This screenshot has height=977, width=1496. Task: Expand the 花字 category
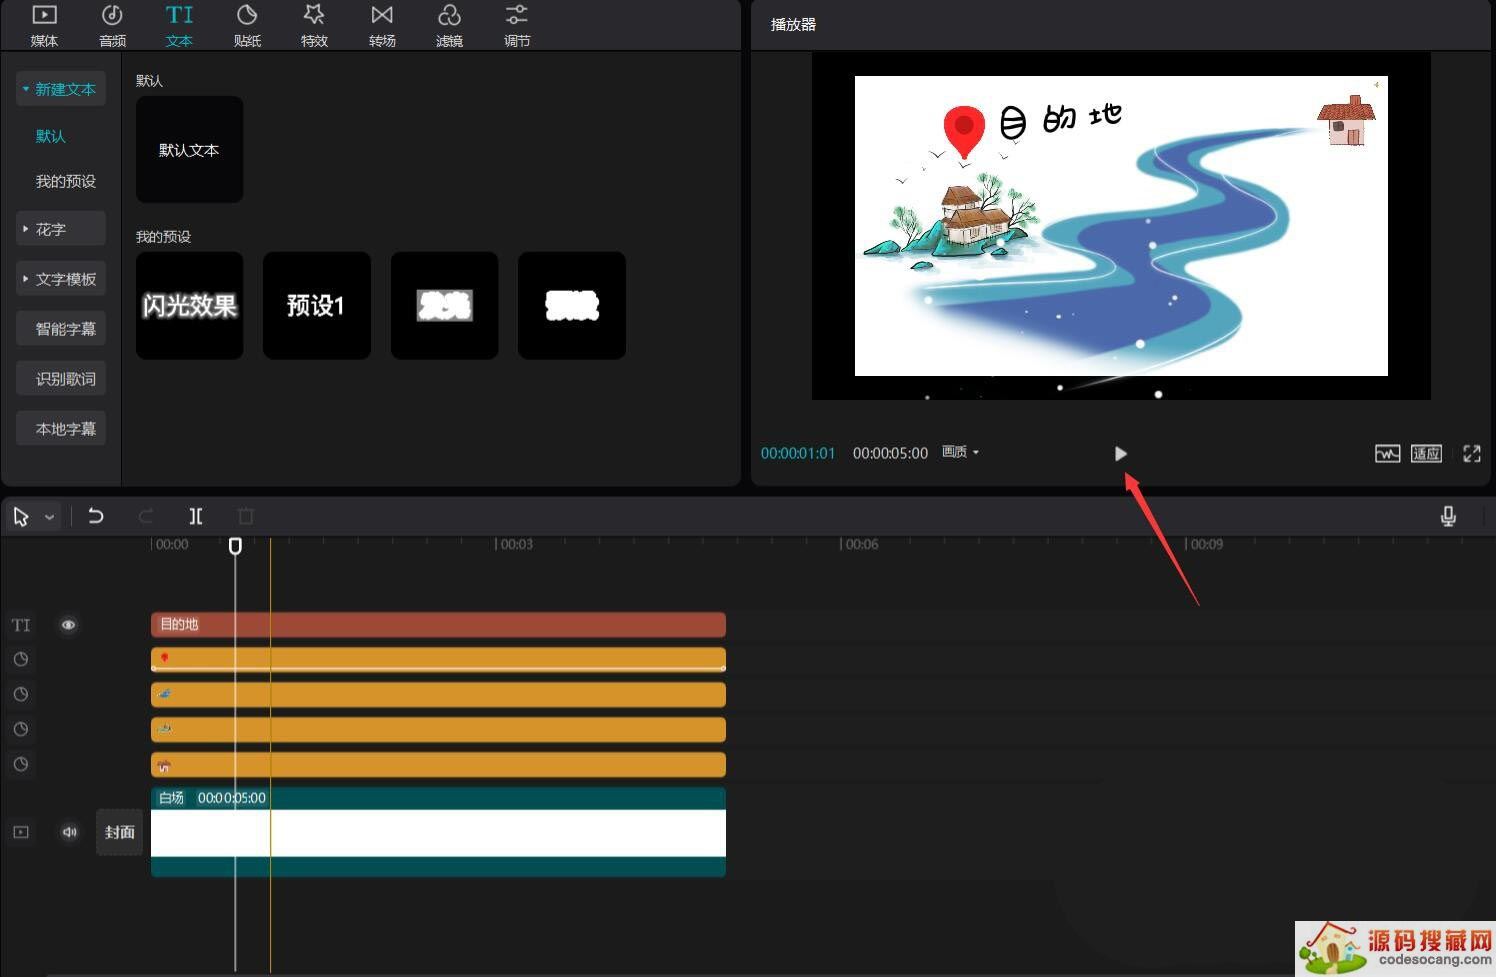click(x=61, y=229)
